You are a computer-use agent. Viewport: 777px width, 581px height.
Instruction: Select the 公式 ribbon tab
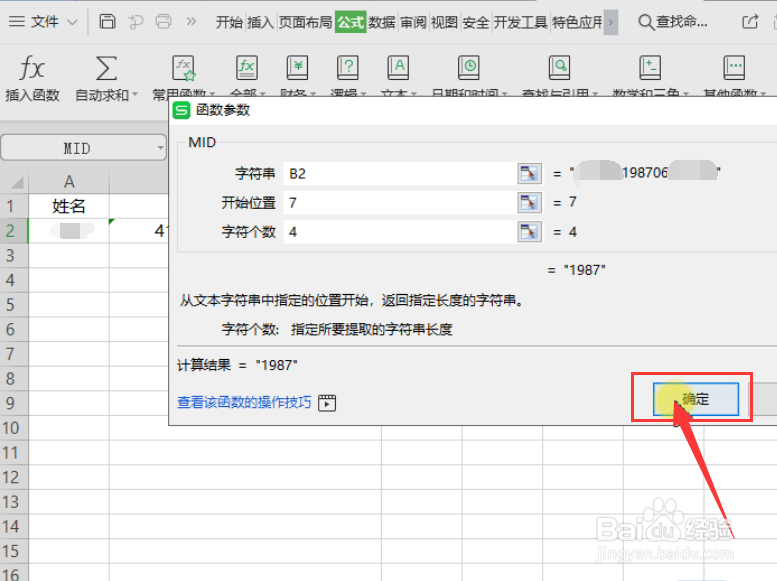[x=350, y=22]
